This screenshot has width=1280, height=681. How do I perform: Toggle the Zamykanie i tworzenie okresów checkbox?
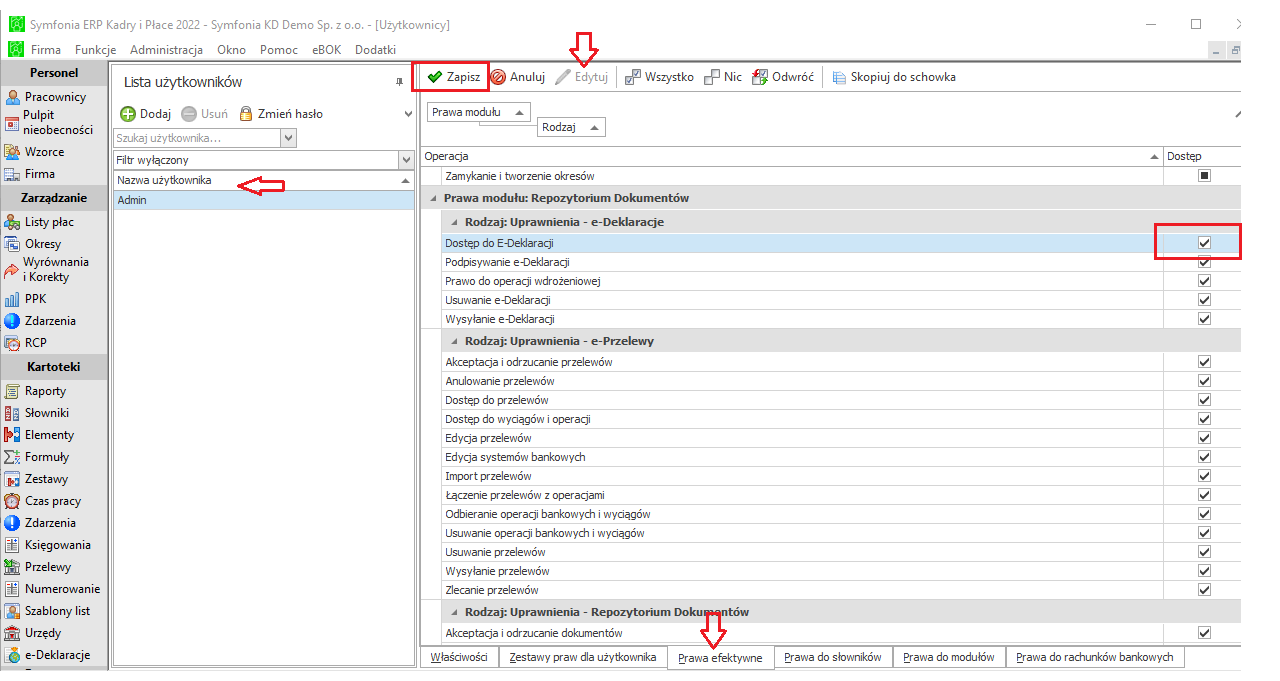pos(1204,176)
